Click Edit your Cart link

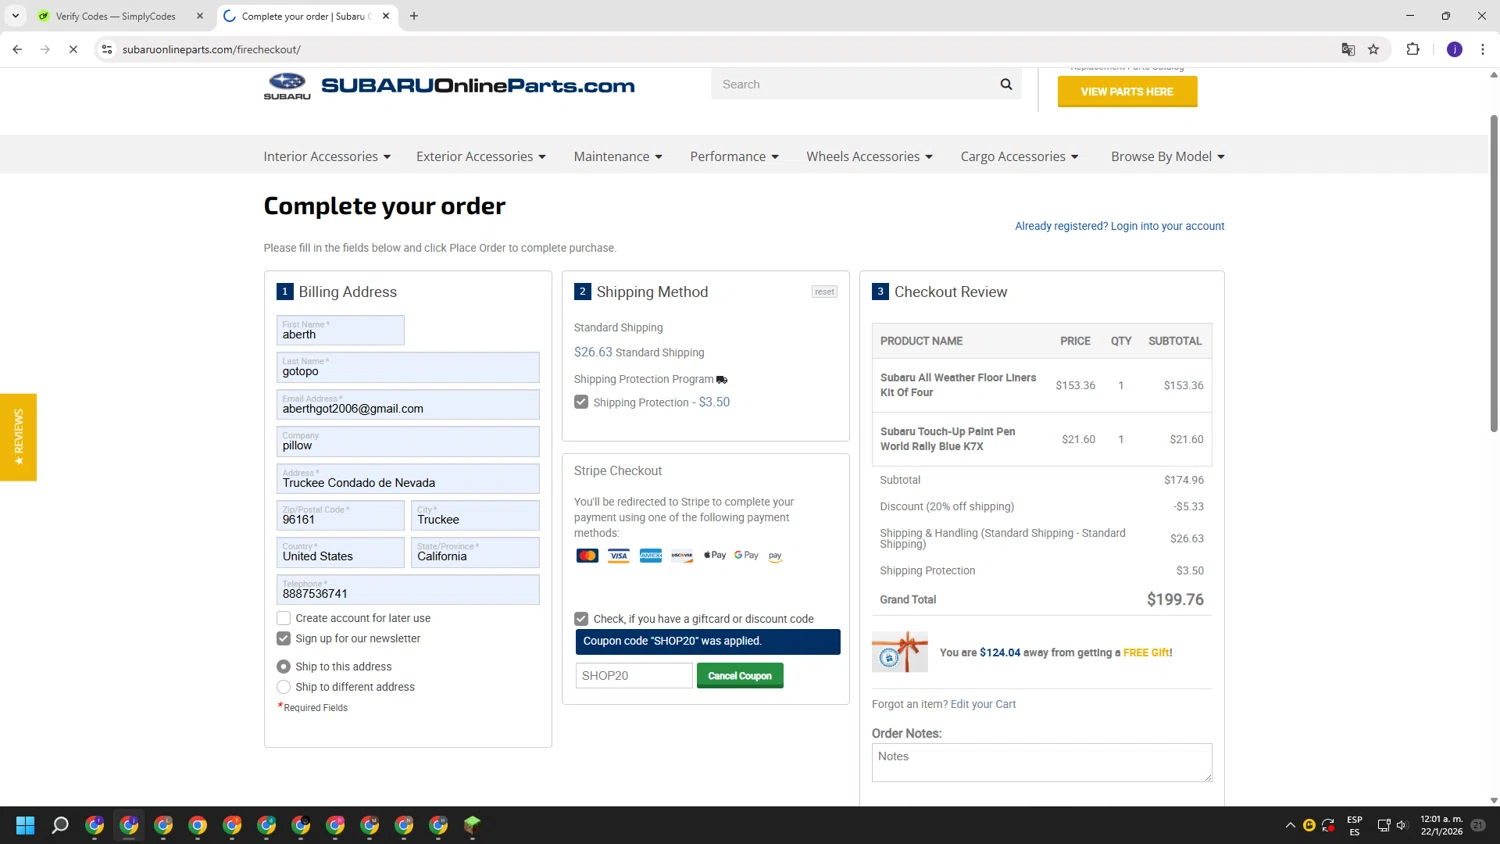point(983,704)
